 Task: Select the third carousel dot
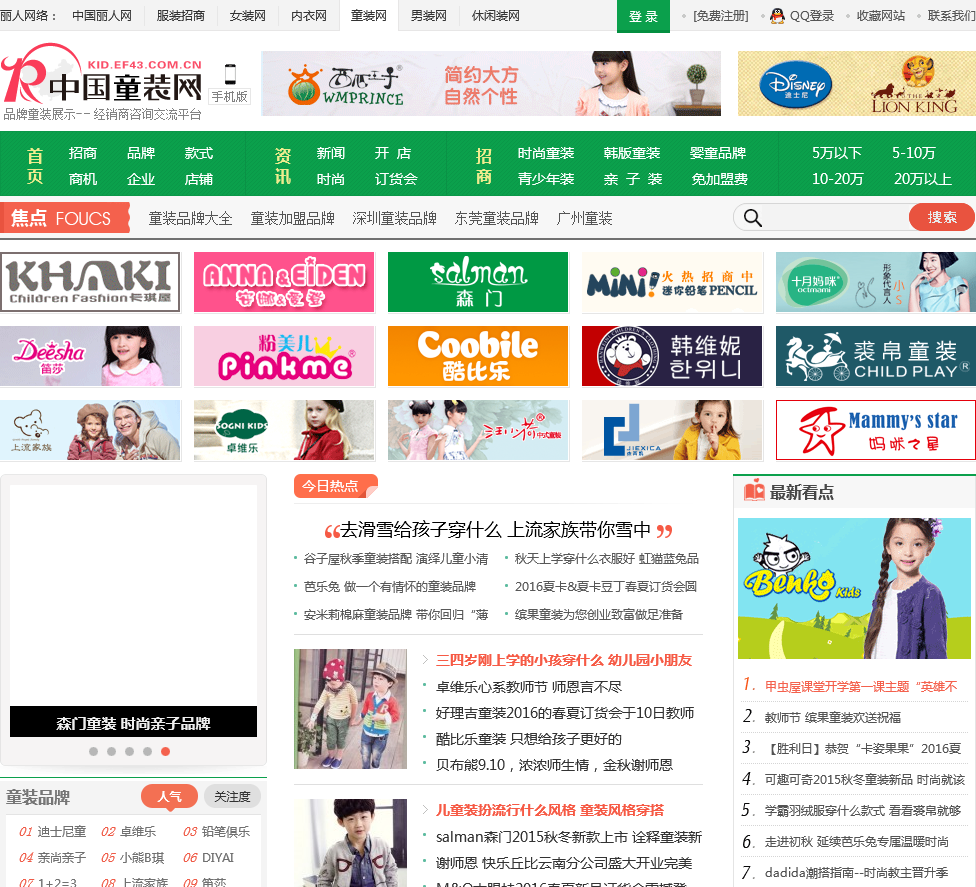pyautogui.click(x=129, y=751)
